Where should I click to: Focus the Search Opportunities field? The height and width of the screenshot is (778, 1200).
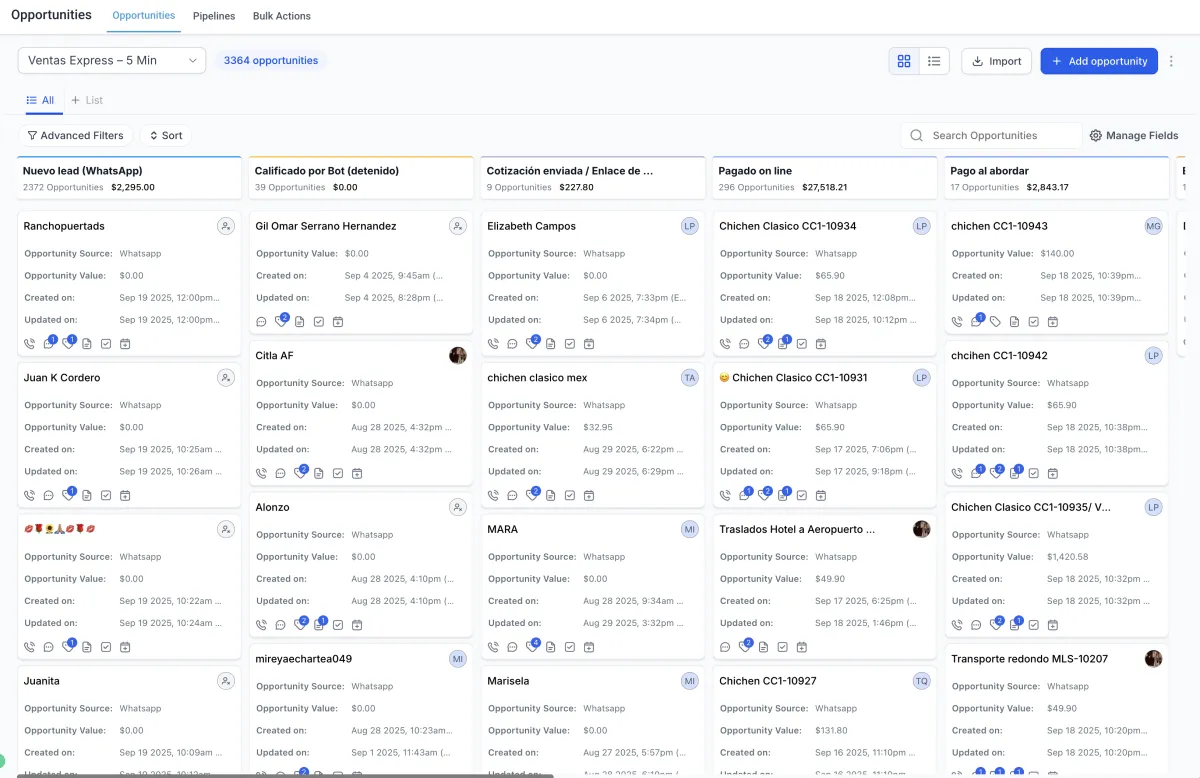tap(991, 135)
